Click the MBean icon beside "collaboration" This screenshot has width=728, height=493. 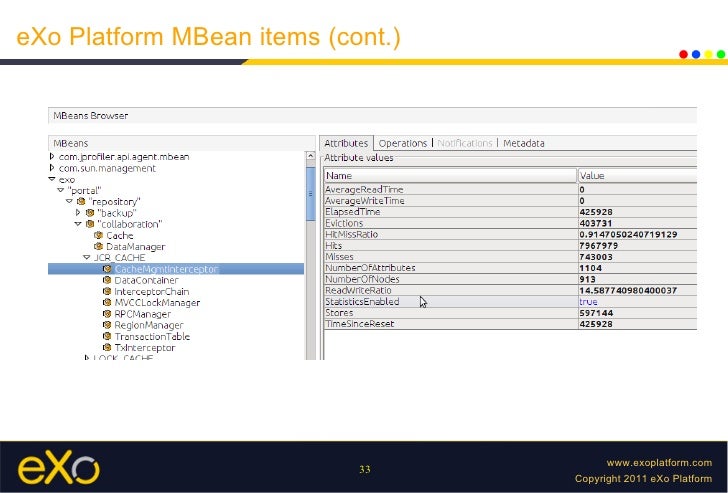pos(90,224)
